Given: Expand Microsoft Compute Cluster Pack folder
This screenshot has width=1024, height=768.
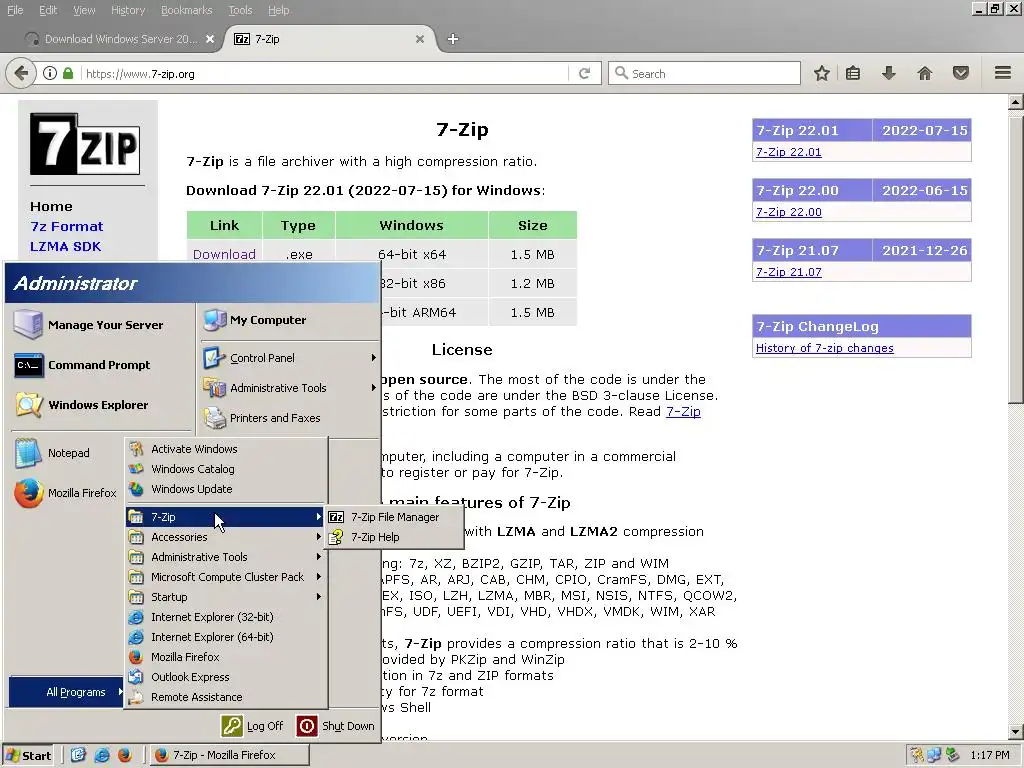Looking at the screenshot, I should 226,577.
